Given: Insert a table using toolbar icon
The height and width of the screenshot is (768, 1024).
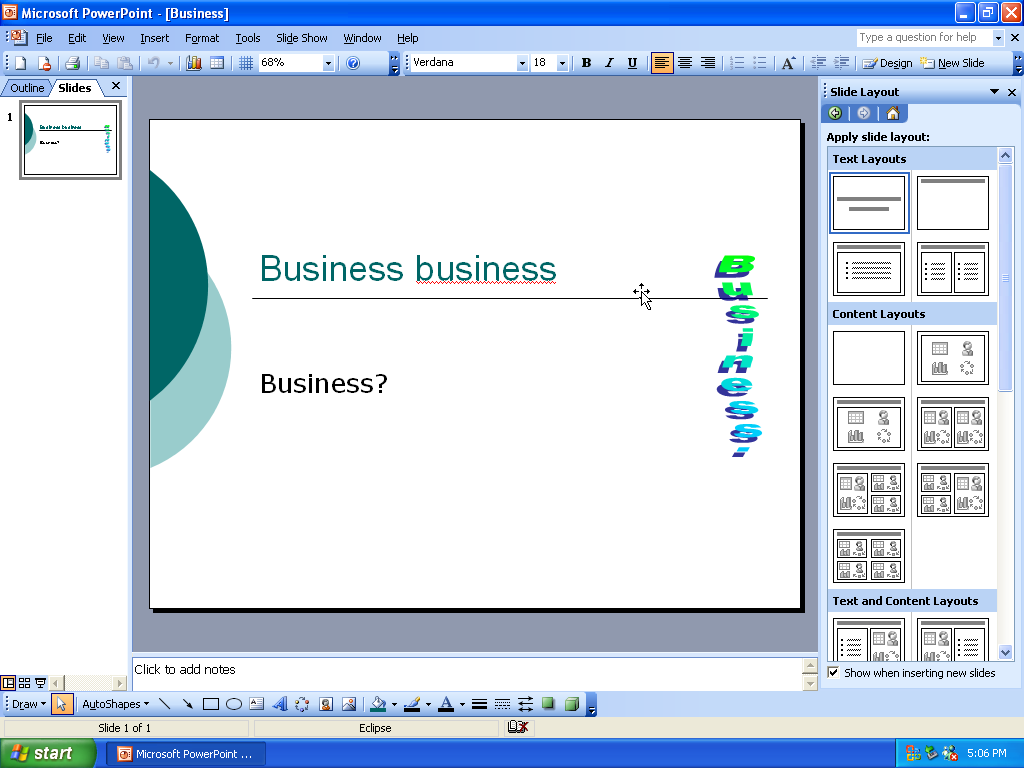Looking at the screenshot, I should (217, 63).
